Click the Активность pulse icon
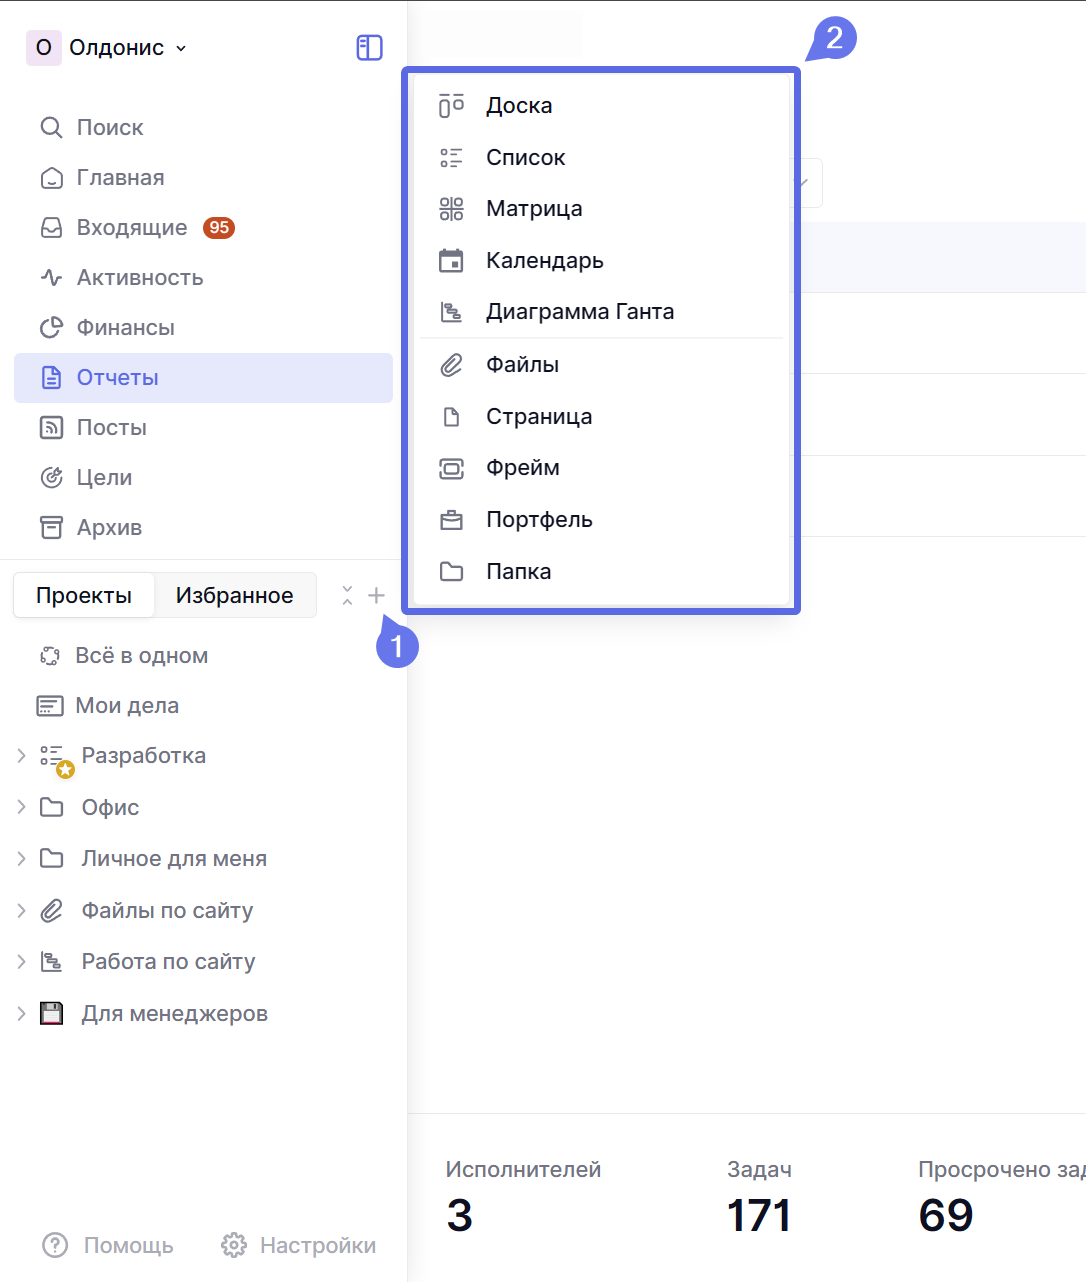1086x1282 pixels. point(51,278)
